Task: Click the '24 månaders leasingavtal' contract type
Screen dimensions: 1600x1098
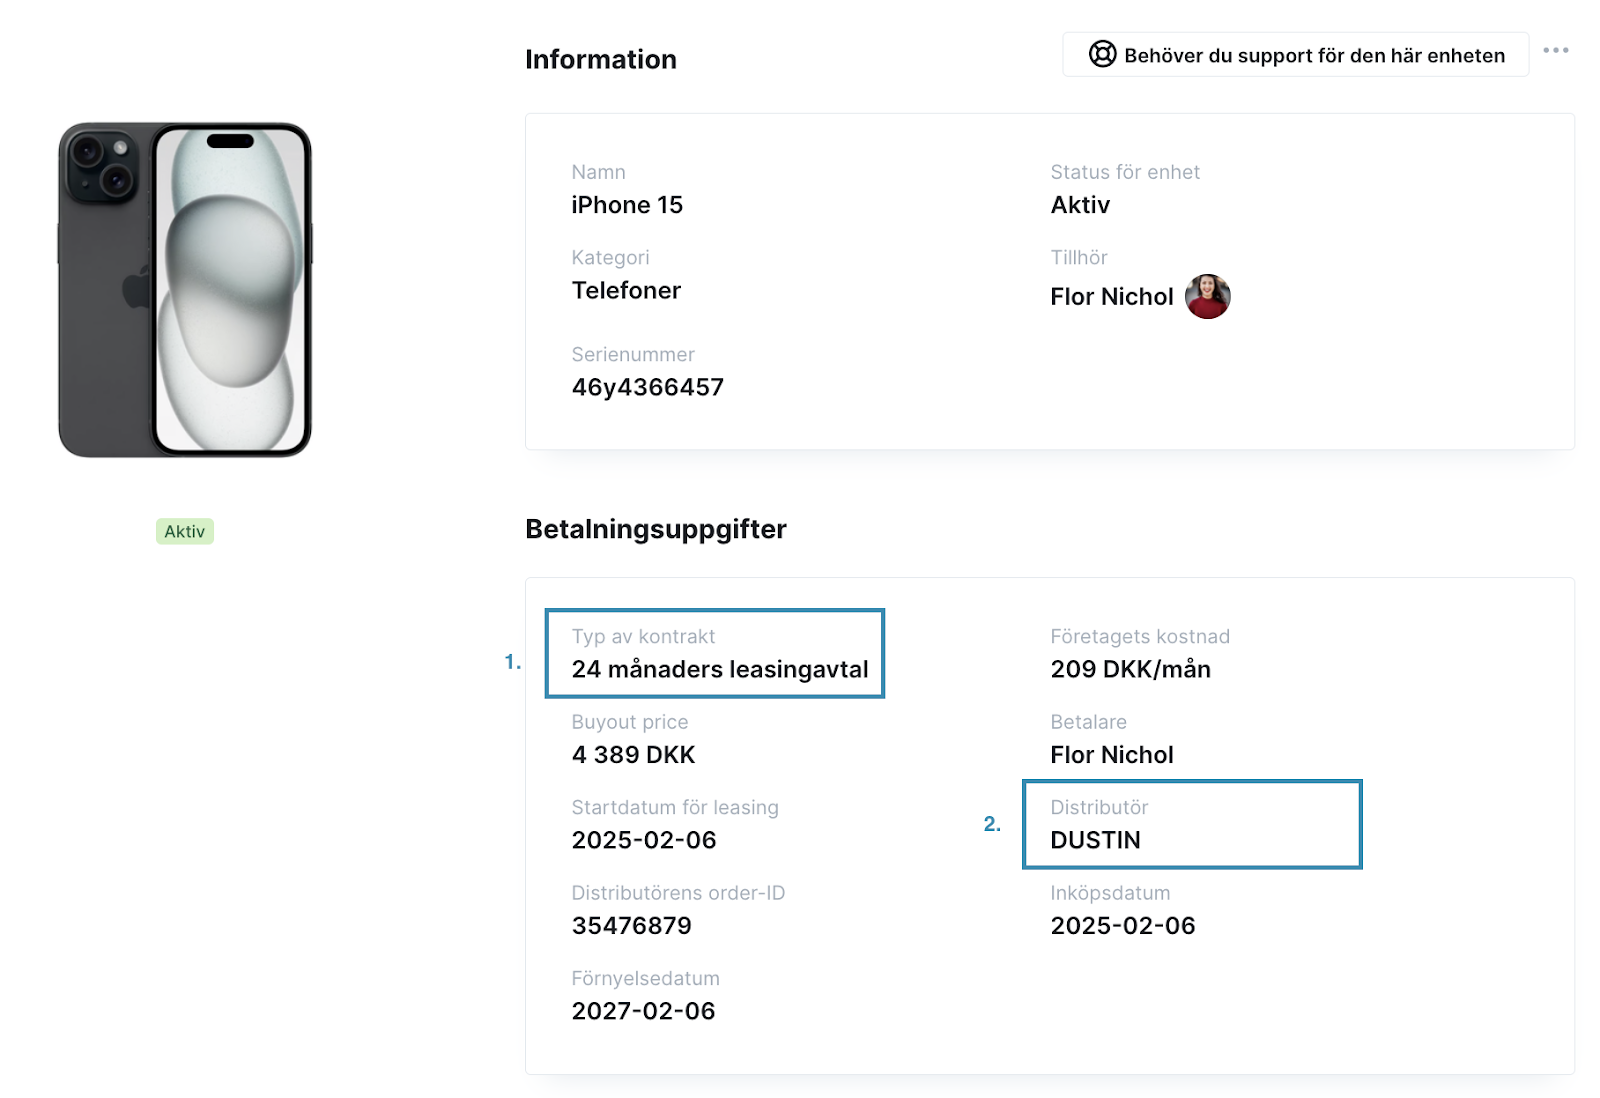Action: 720,669
